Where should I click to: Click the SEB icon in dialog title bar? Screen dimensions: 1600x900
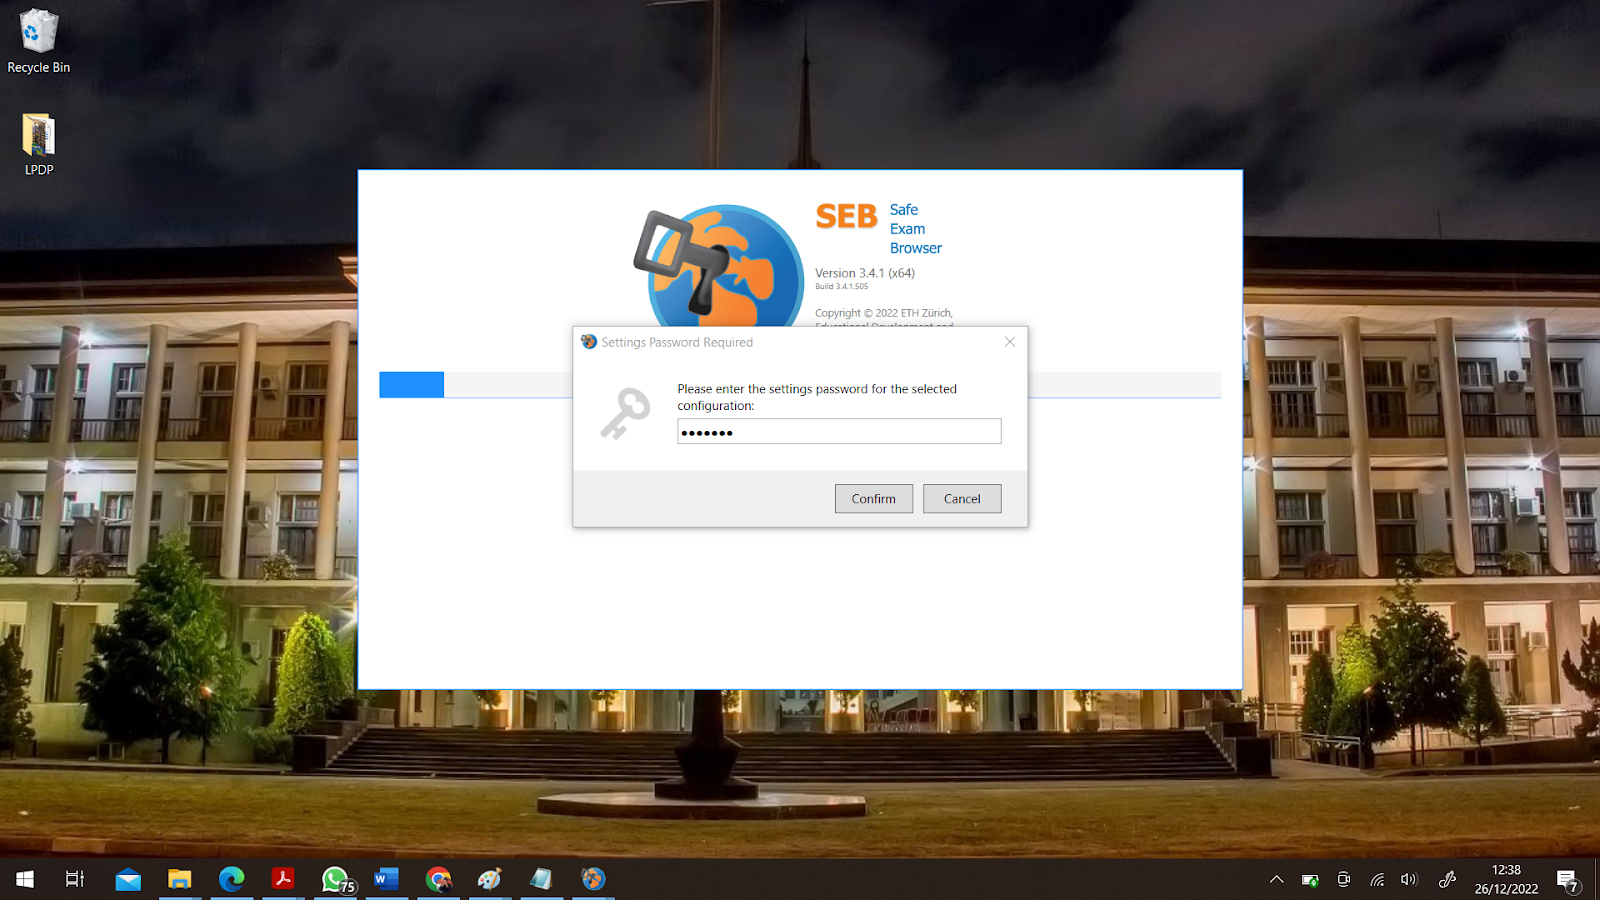[x=589, y=342]
